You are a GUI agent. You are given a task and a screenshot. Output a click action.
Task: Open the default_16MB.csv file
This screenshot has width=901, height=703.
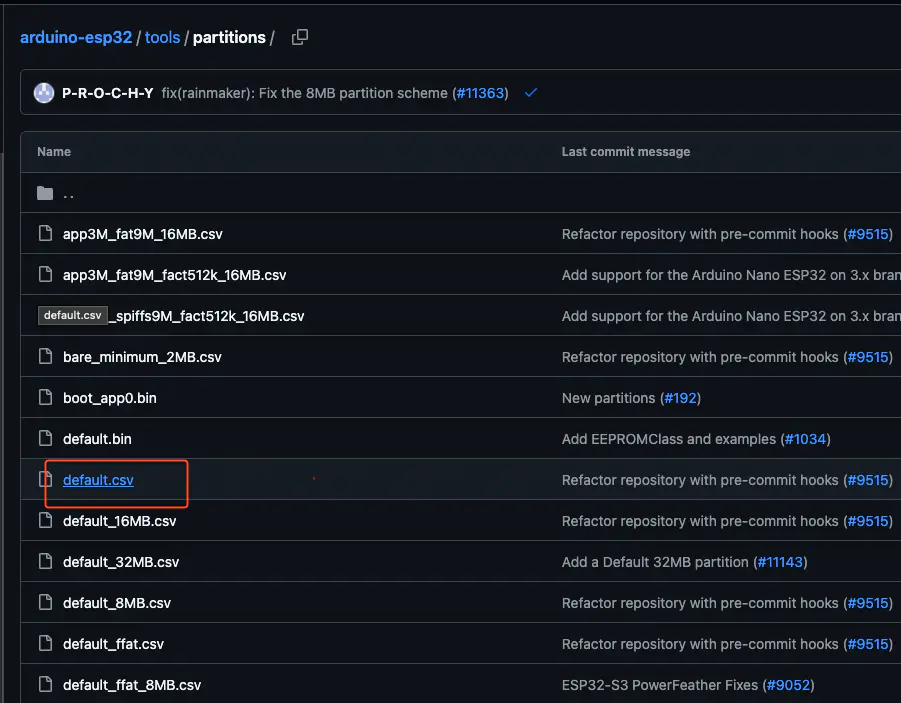(119, 521)
